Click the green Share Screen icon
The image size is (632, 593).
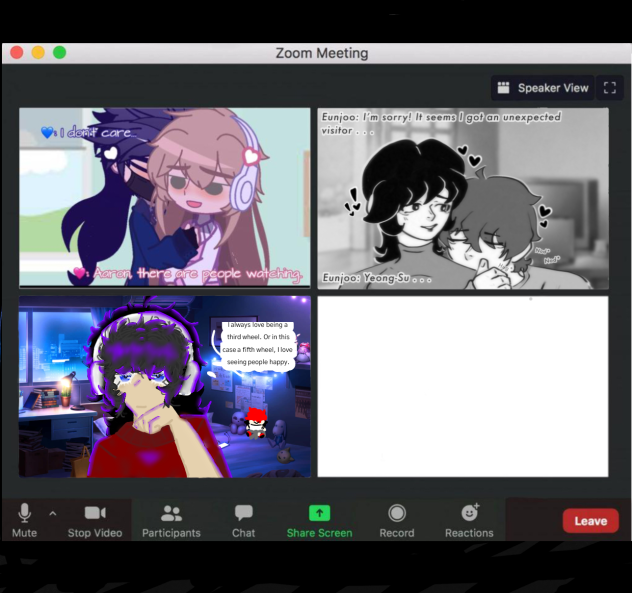[319, 514]
